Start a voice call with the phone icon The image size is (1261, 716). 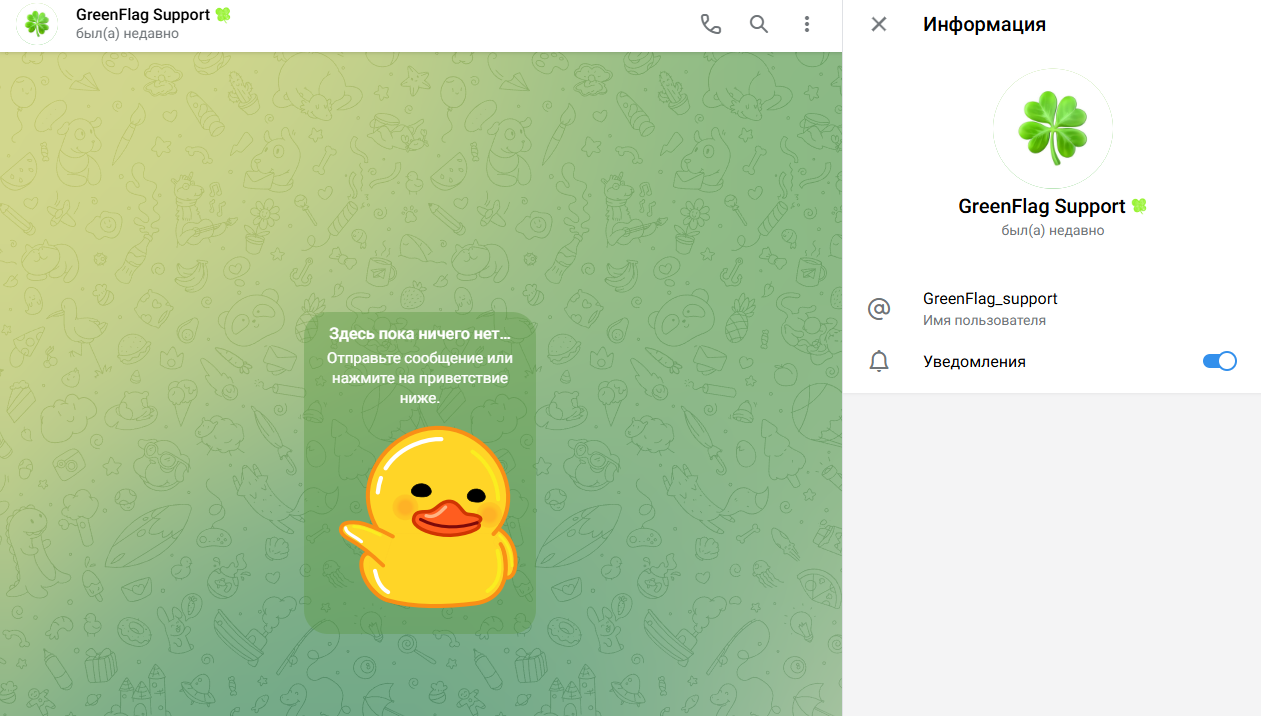[x=710, y=25]
